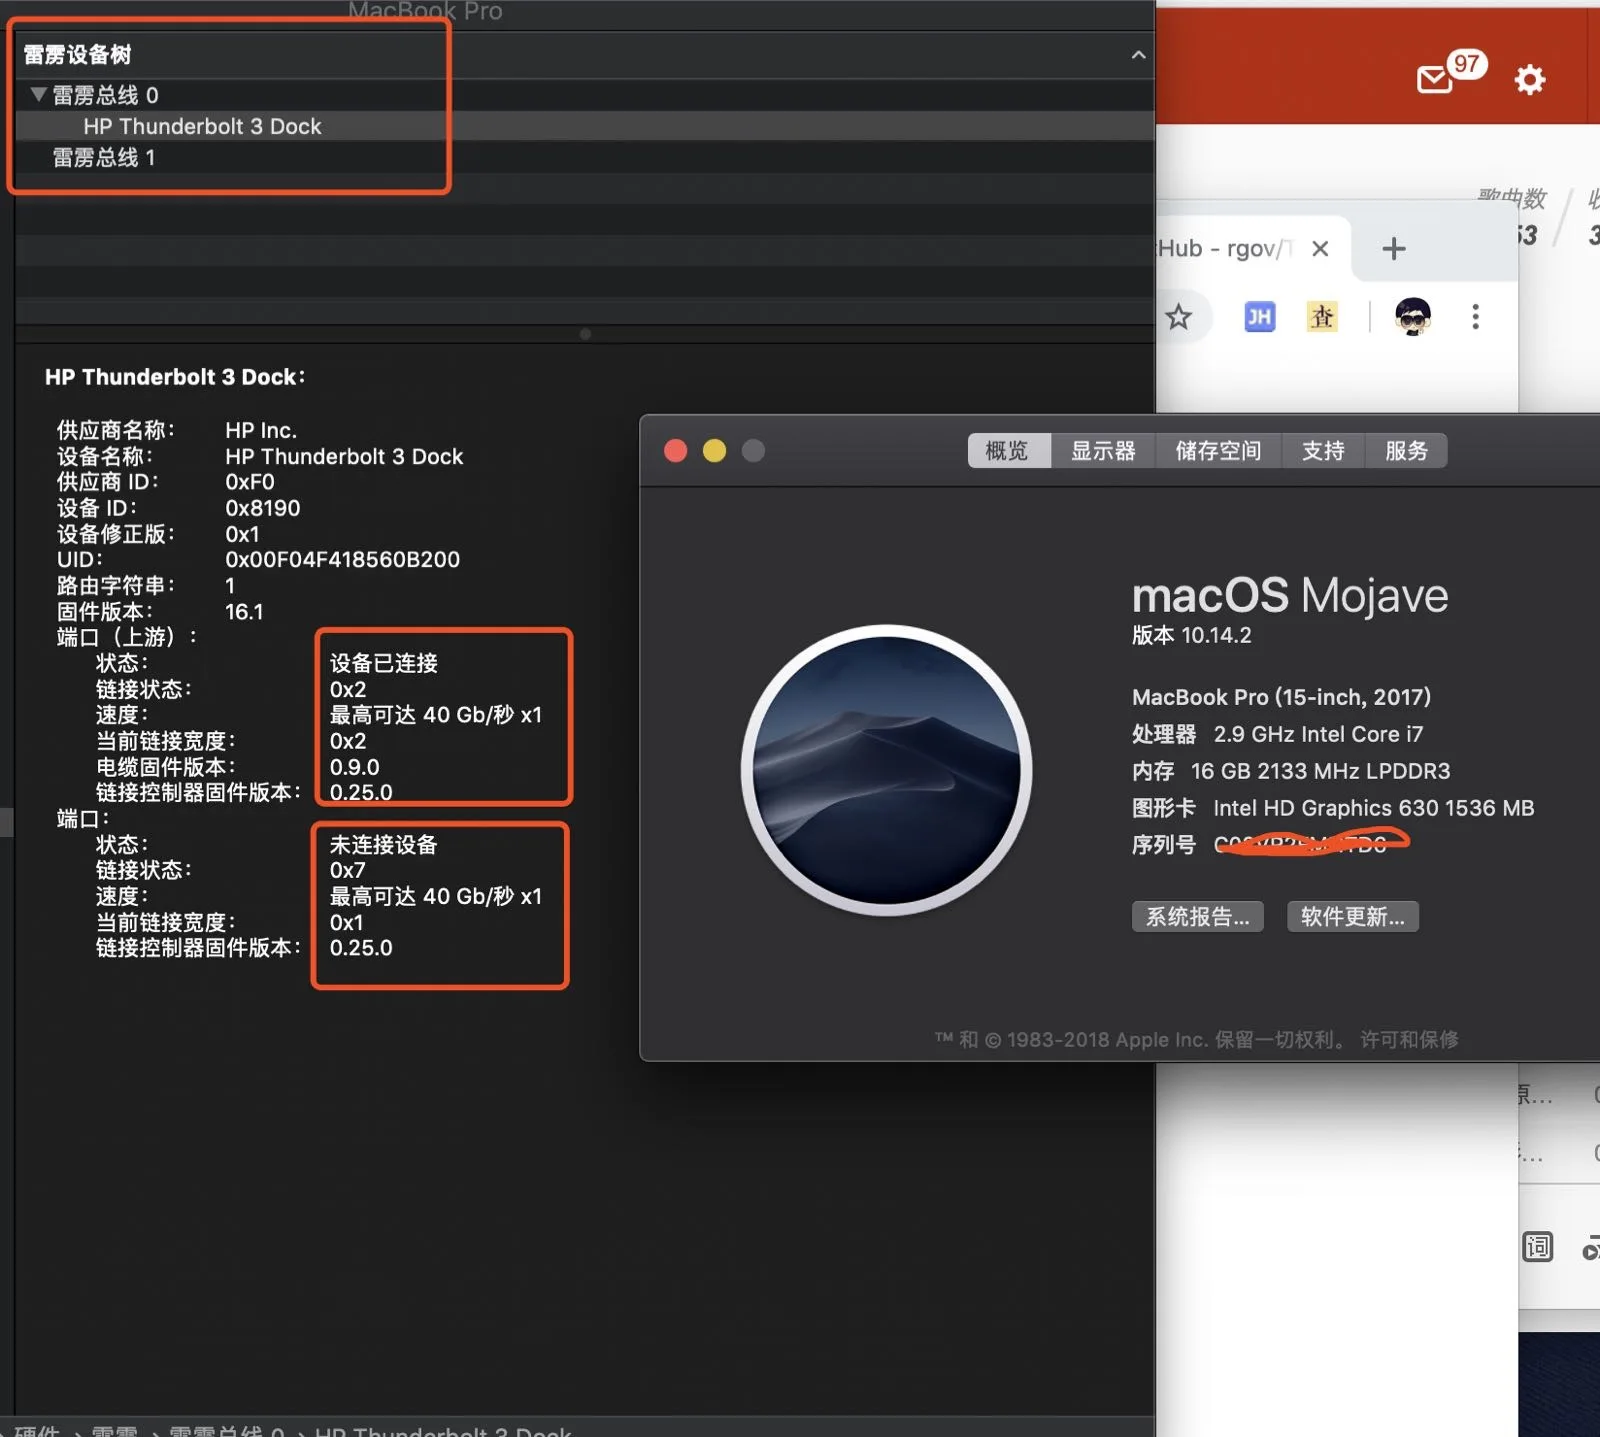1600x1437 pixels.
Task: Select the 雷雳总线 0 tree row
Action: (585, 95)
